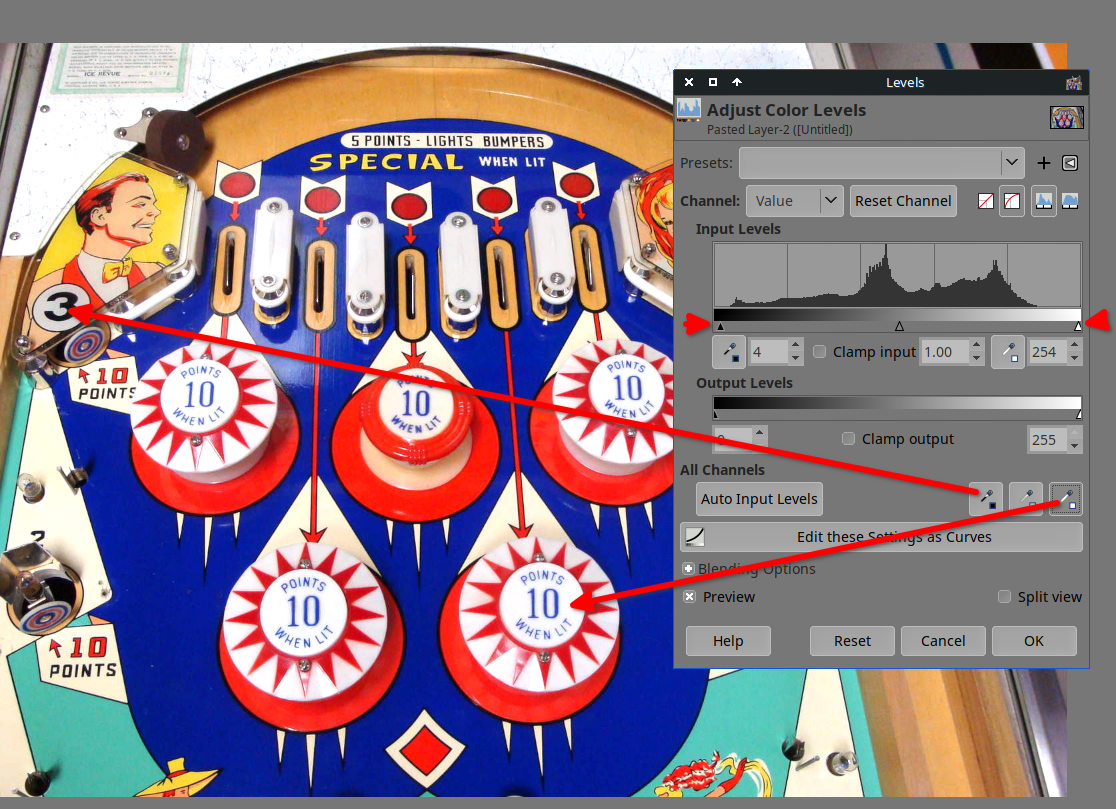
Task: Expand the Blending Options section
Action: [688, 569]
